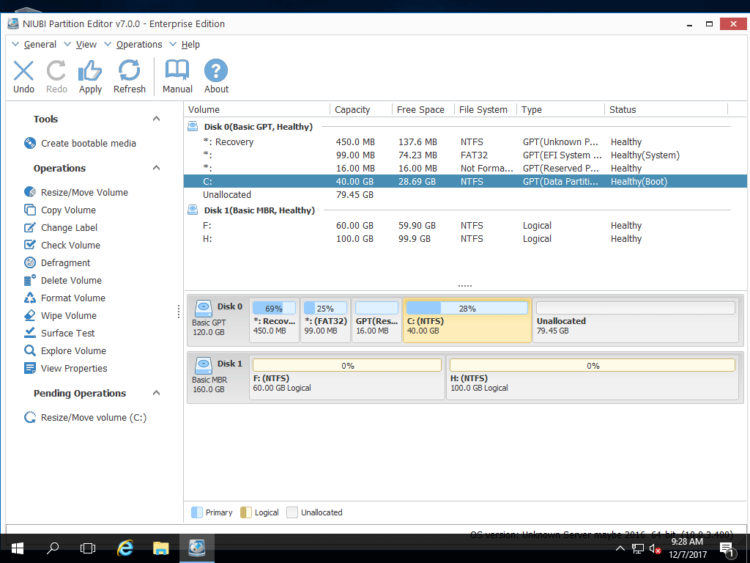Choose Delete Volume operation
The height and width of the screenshot is (563, 750).
[63, 280]
